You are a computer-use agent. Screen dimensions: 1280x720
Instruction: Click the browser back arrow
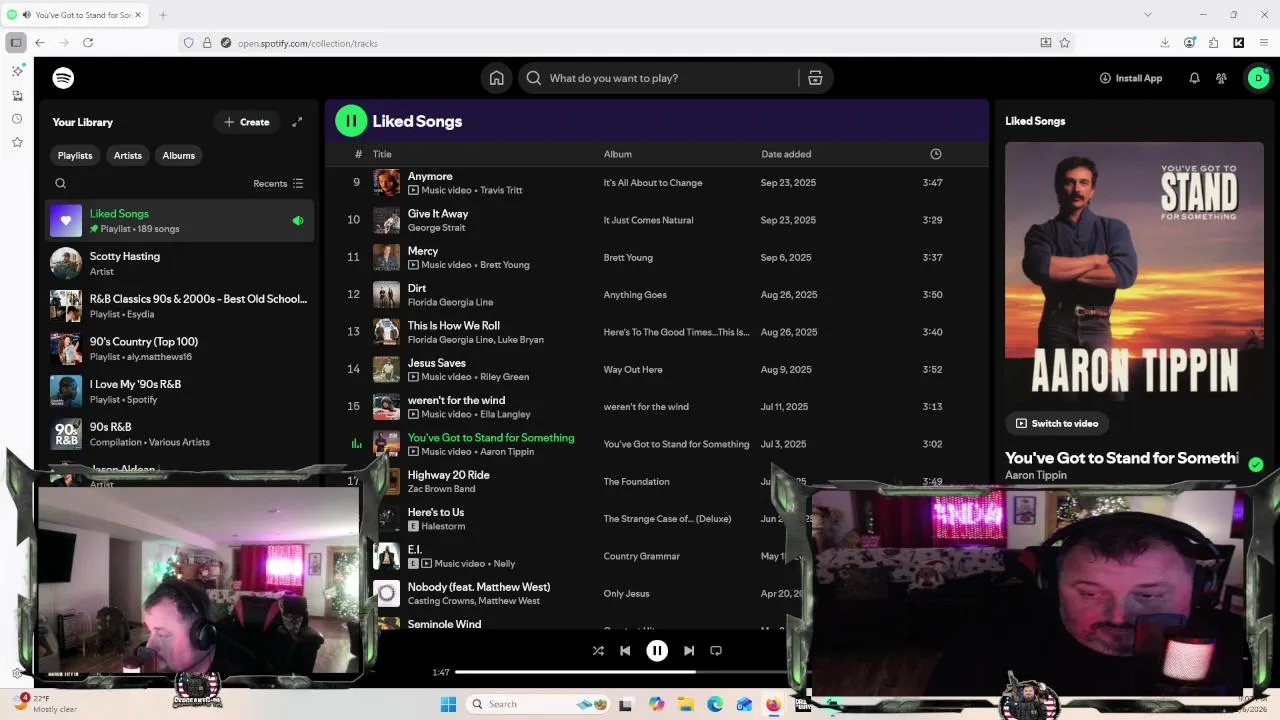[40, 43]
